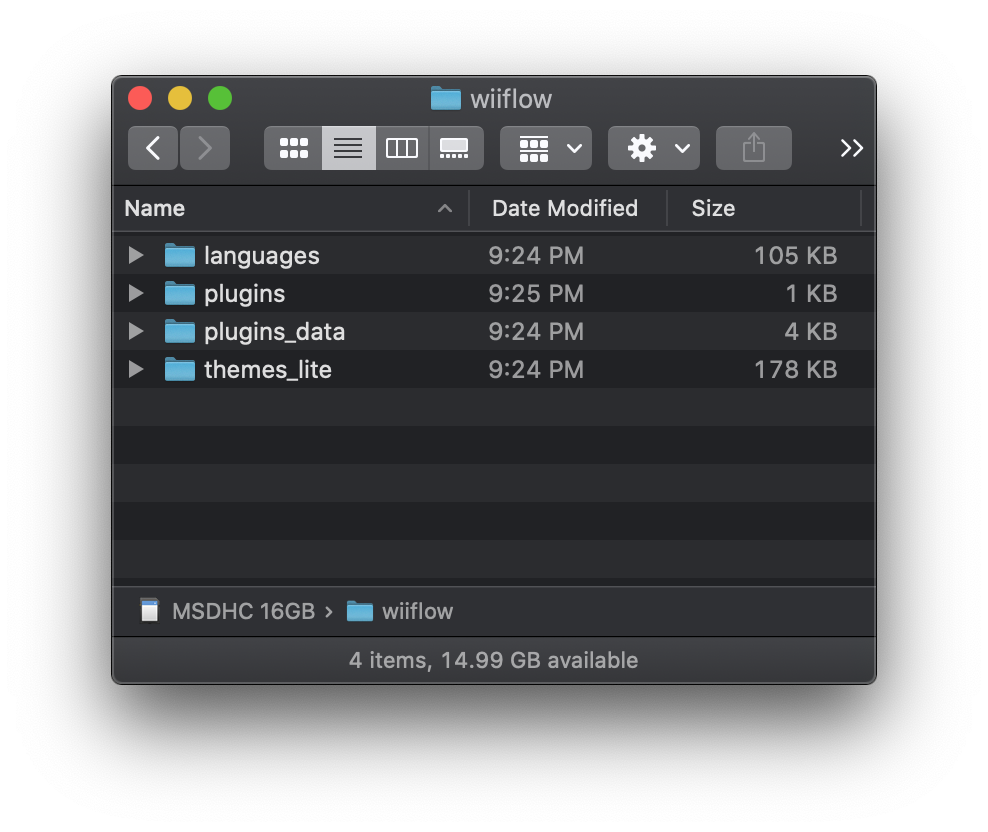The height and width of the screenshot is (832, 988).
Task: Expand the plugins folder triangle
Action: pyautogui.click(x=135, y=293)
